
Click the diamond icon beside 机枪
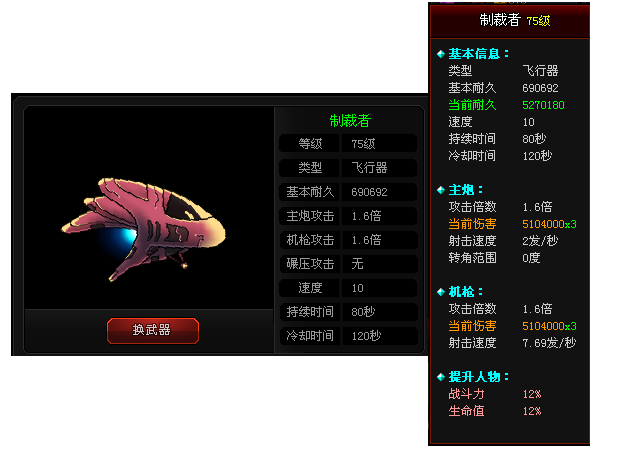[x=441, y=292]
